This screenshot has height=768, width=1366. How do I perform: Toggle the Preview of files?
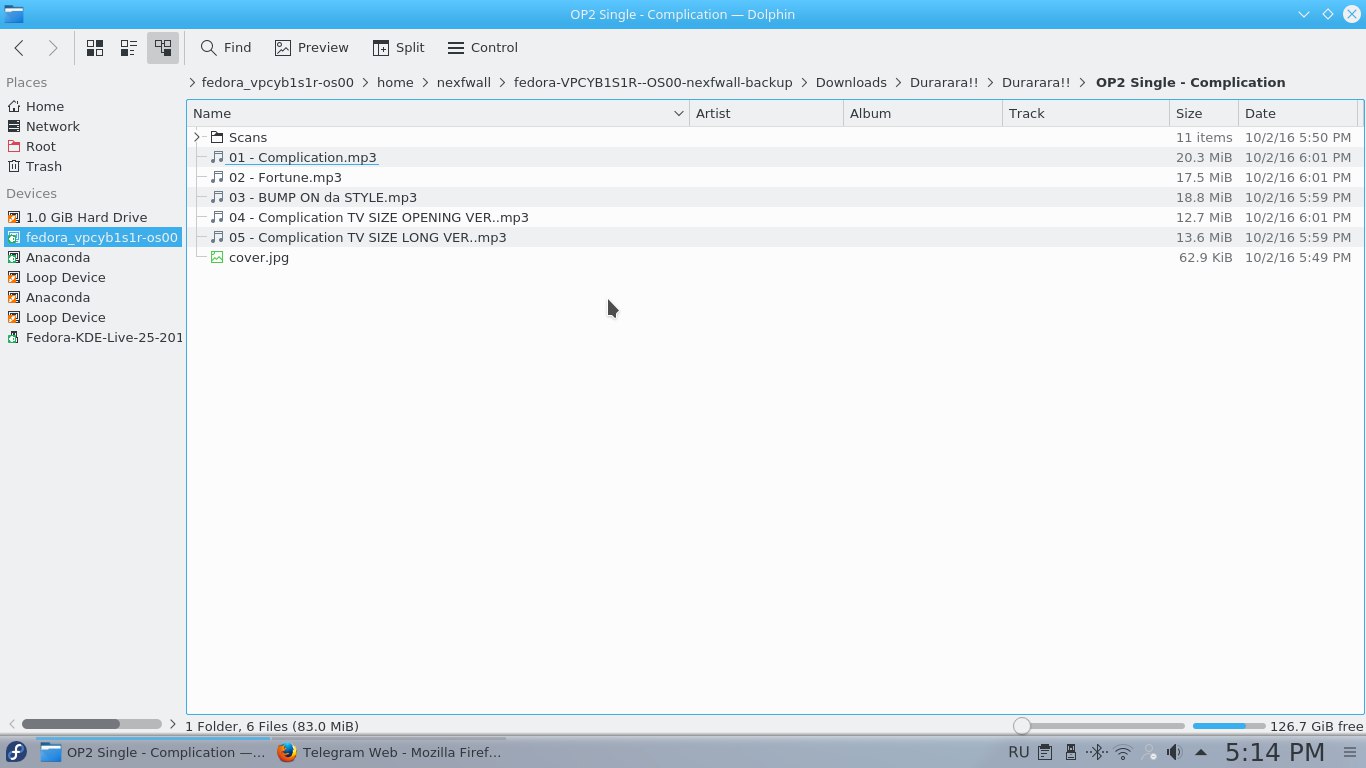[x=312, y=48]
